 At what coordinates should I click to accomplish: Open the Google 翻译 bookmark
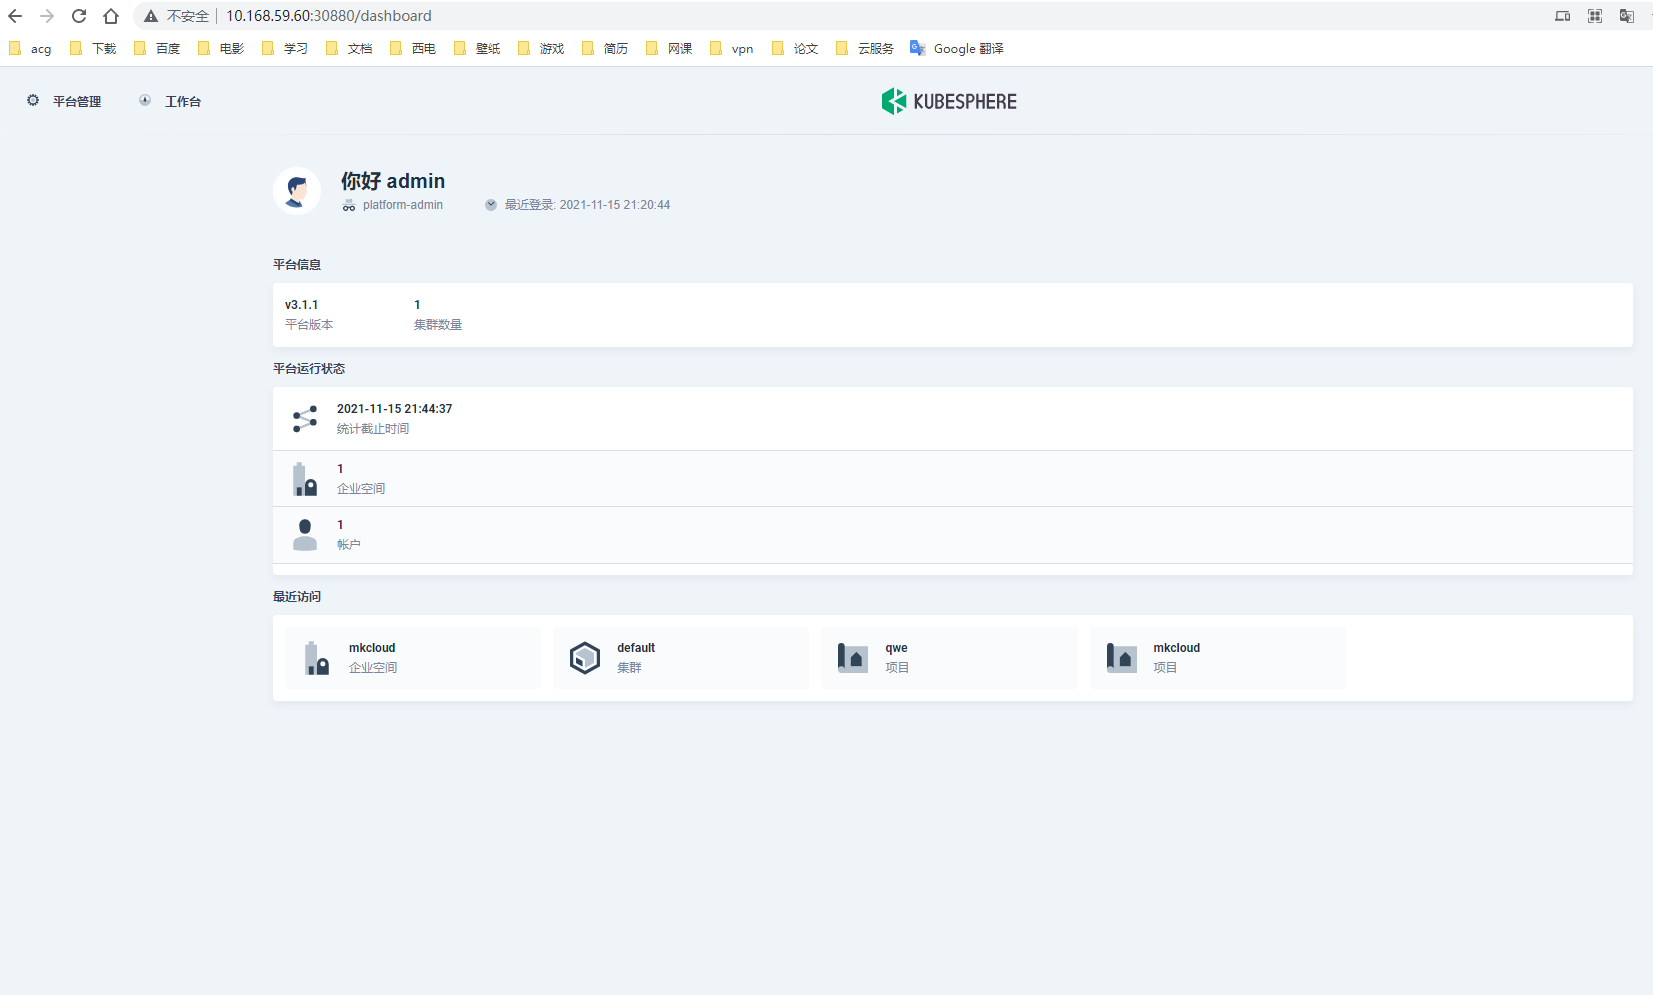(957, 48)
